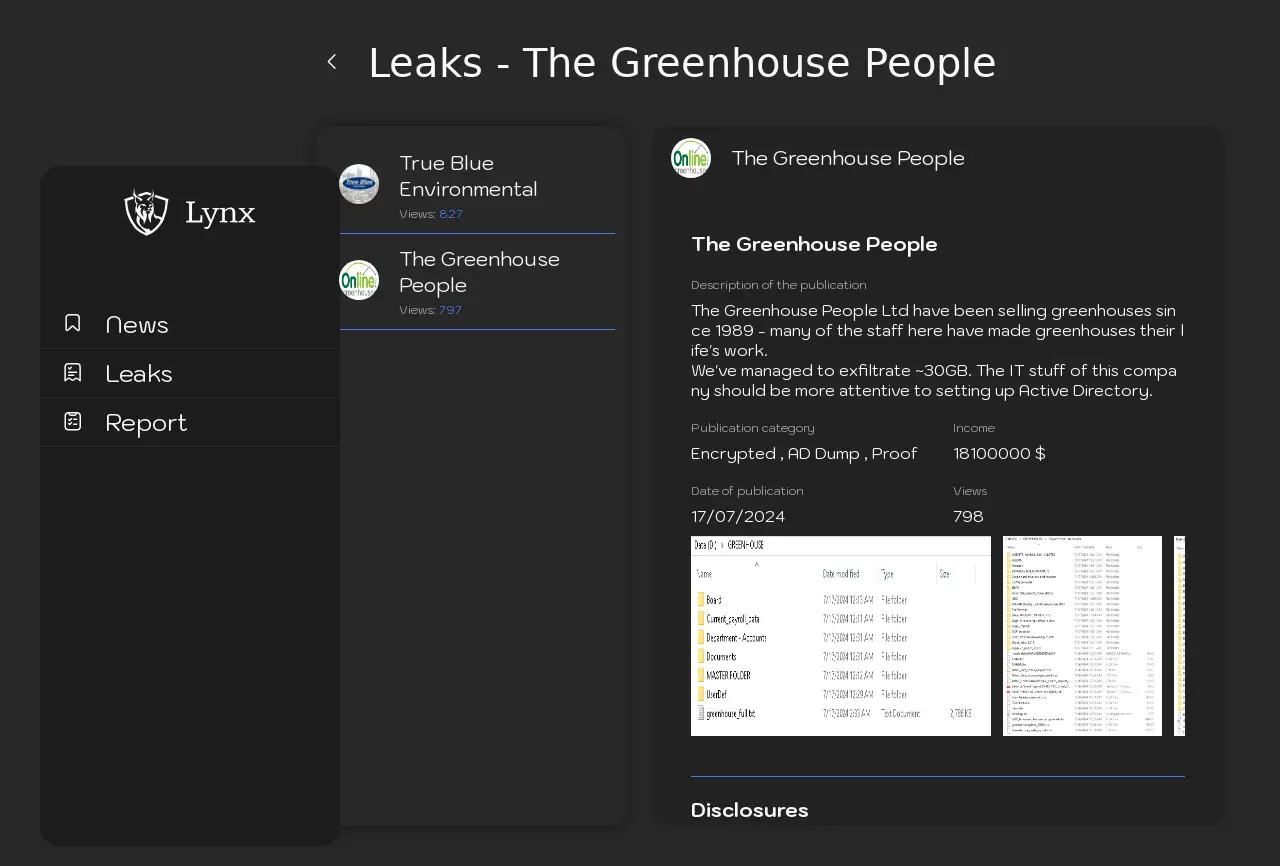
Task: Select the True Blue Environmental entry title
Action: 468,176
